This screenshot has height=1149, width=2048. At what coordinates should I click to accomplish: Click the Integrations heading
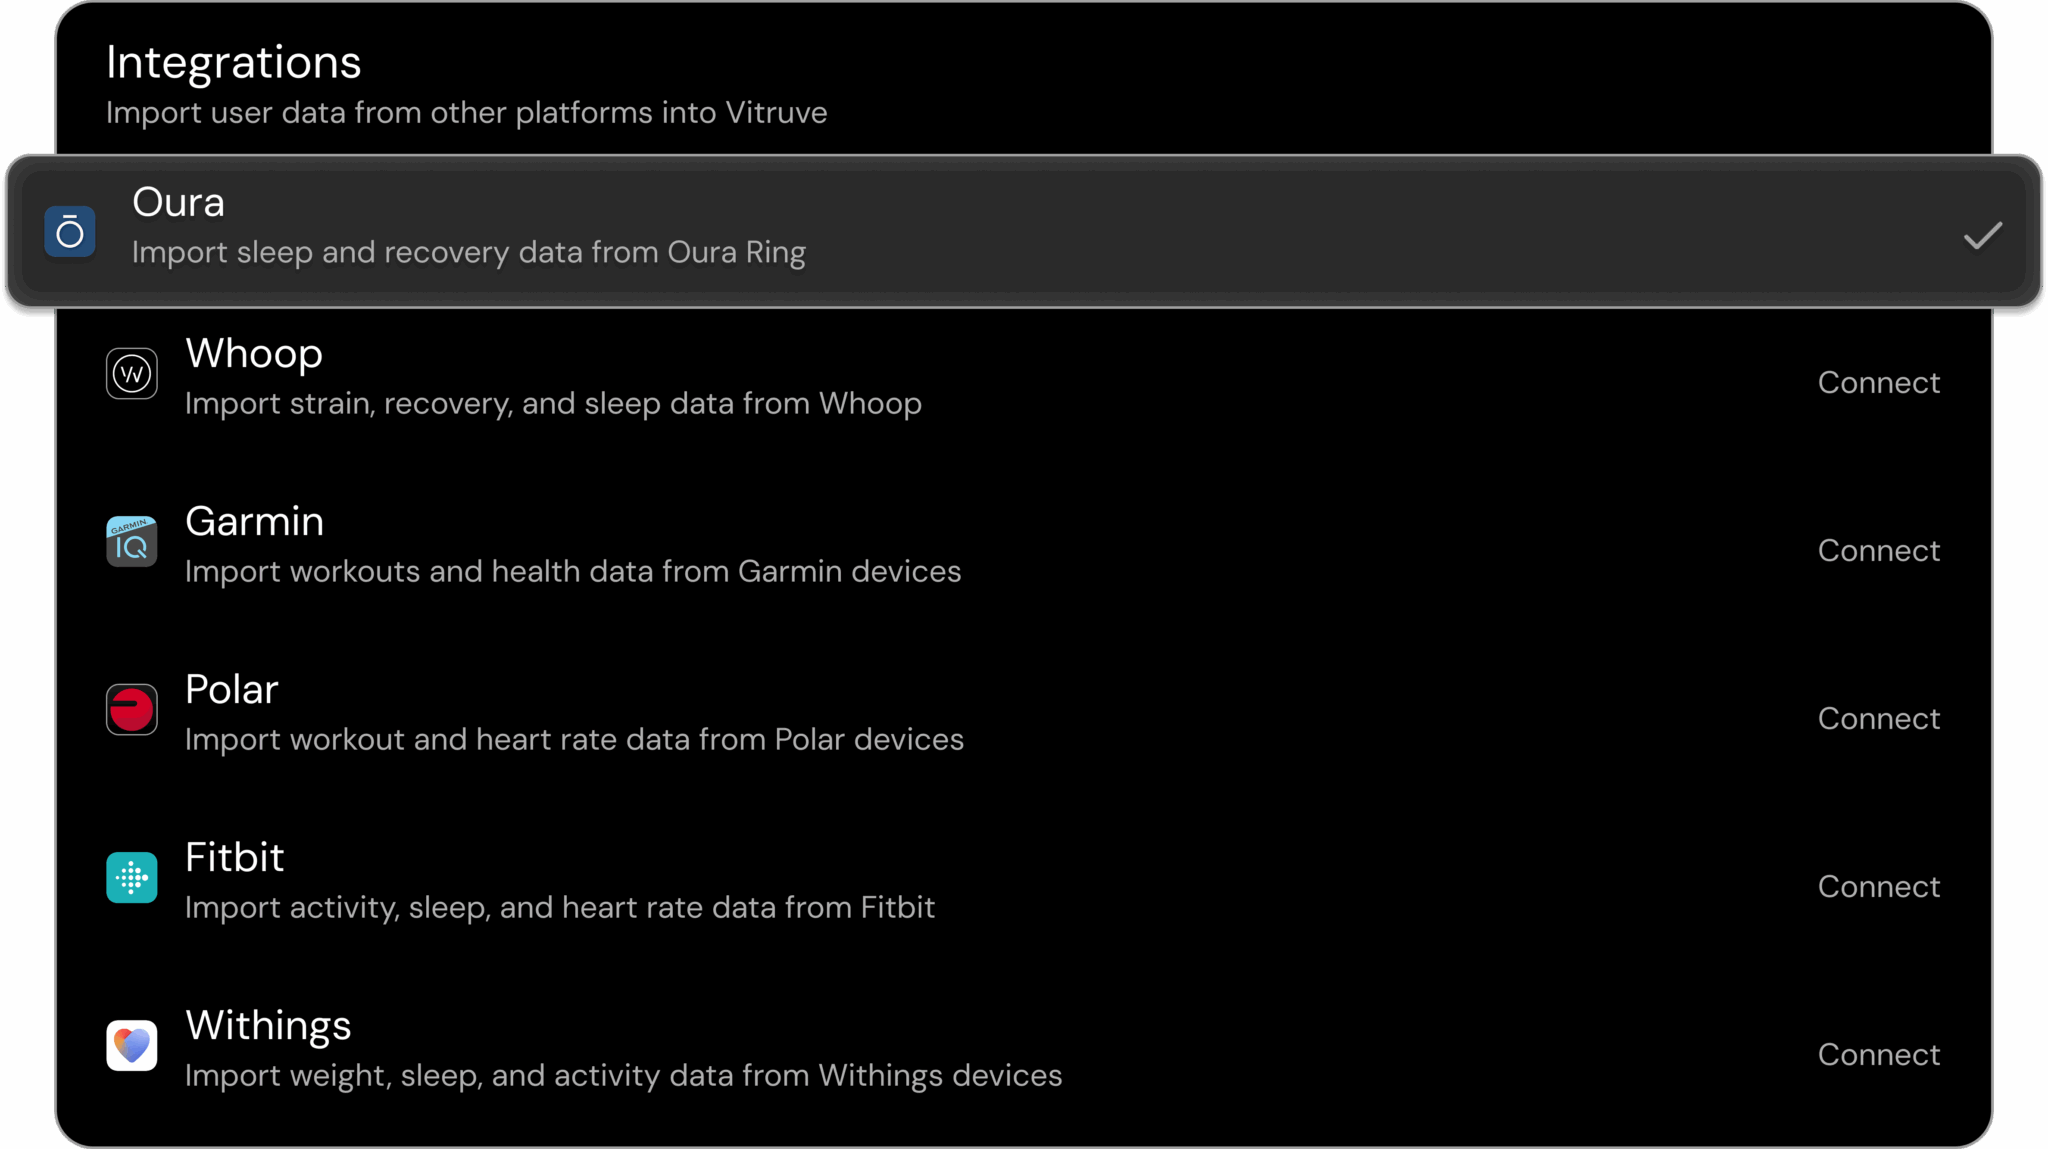(x=233, y=63)
